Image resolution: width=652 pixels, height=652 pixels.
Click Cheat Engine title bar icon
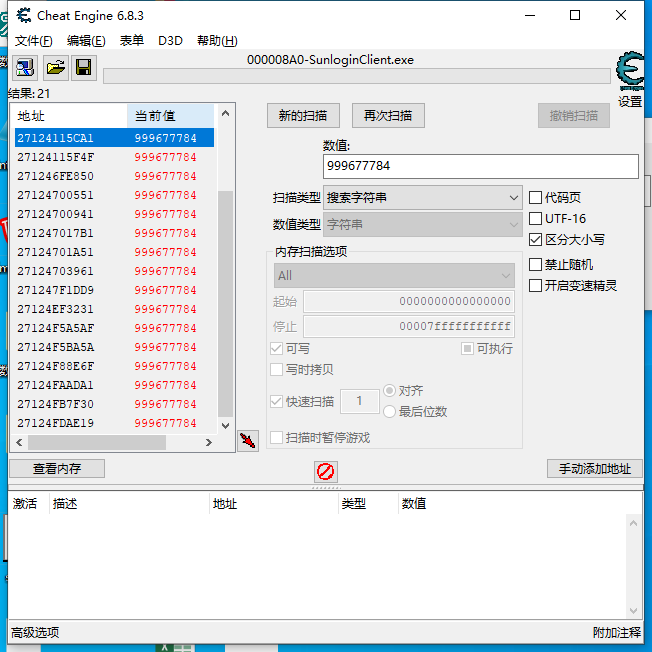(24, 15)
